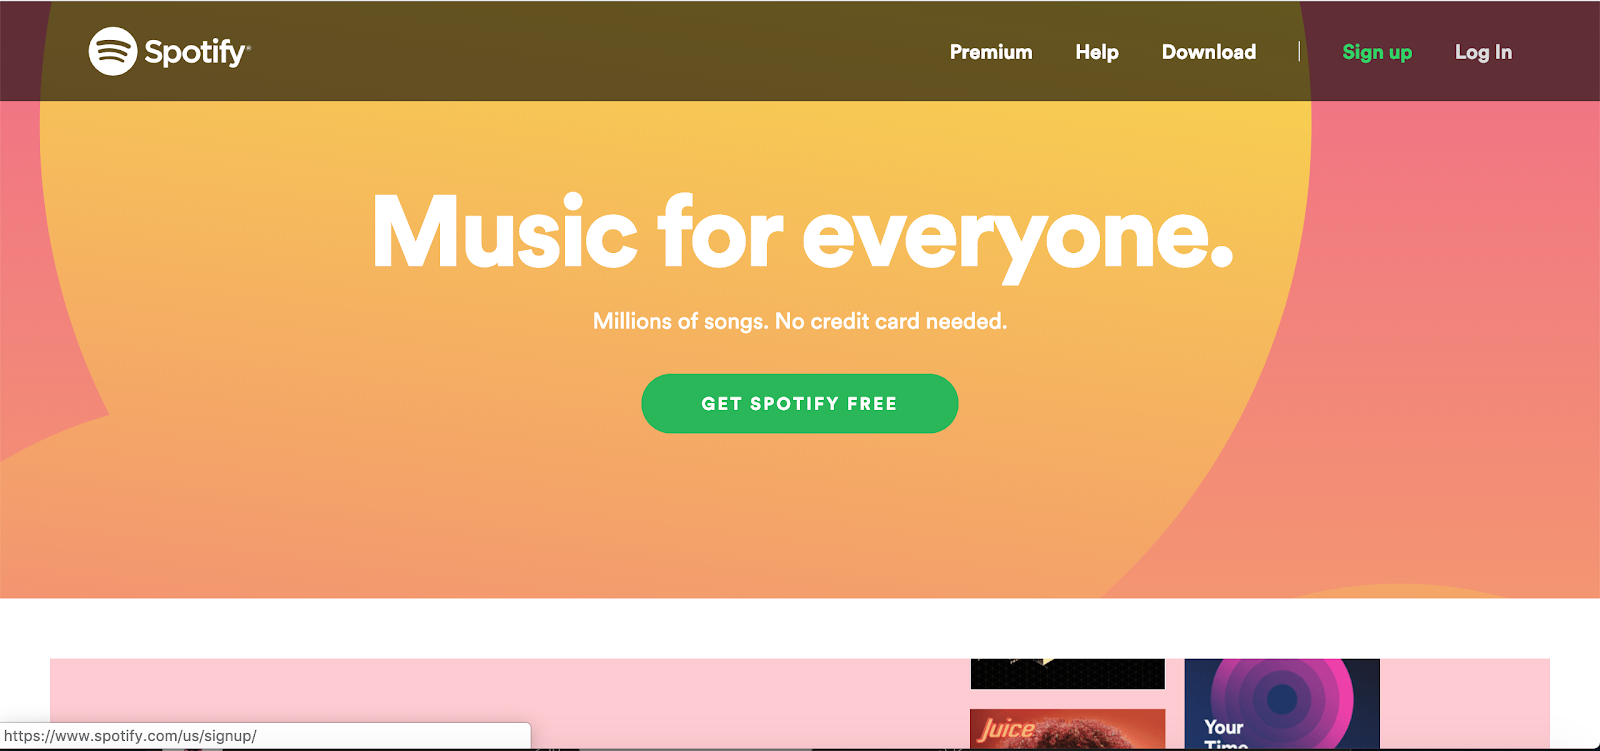This screenshot has width=1600, height=751.
Task: Select the green Sign up link
Action: (1377, 52)
